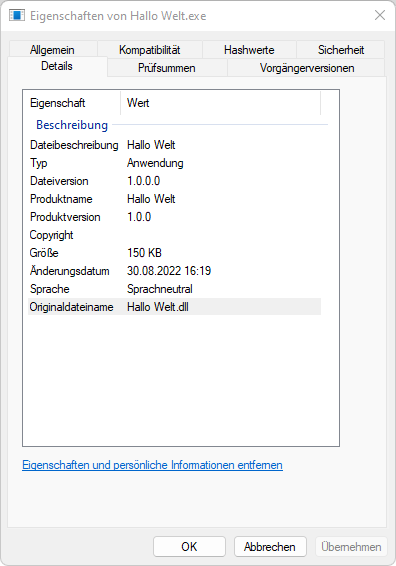
Task: Select the Originaldateiname row
Action: tap(174, 307)
